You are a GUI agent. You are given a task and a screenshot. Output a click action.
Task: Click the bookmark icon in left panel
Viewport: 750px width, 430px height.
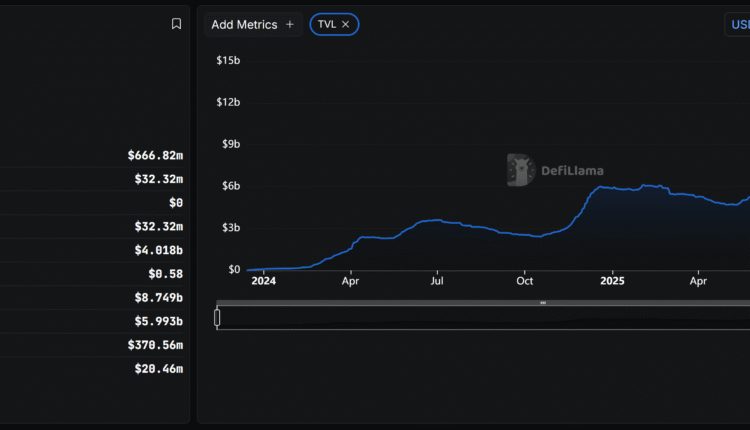176,24
